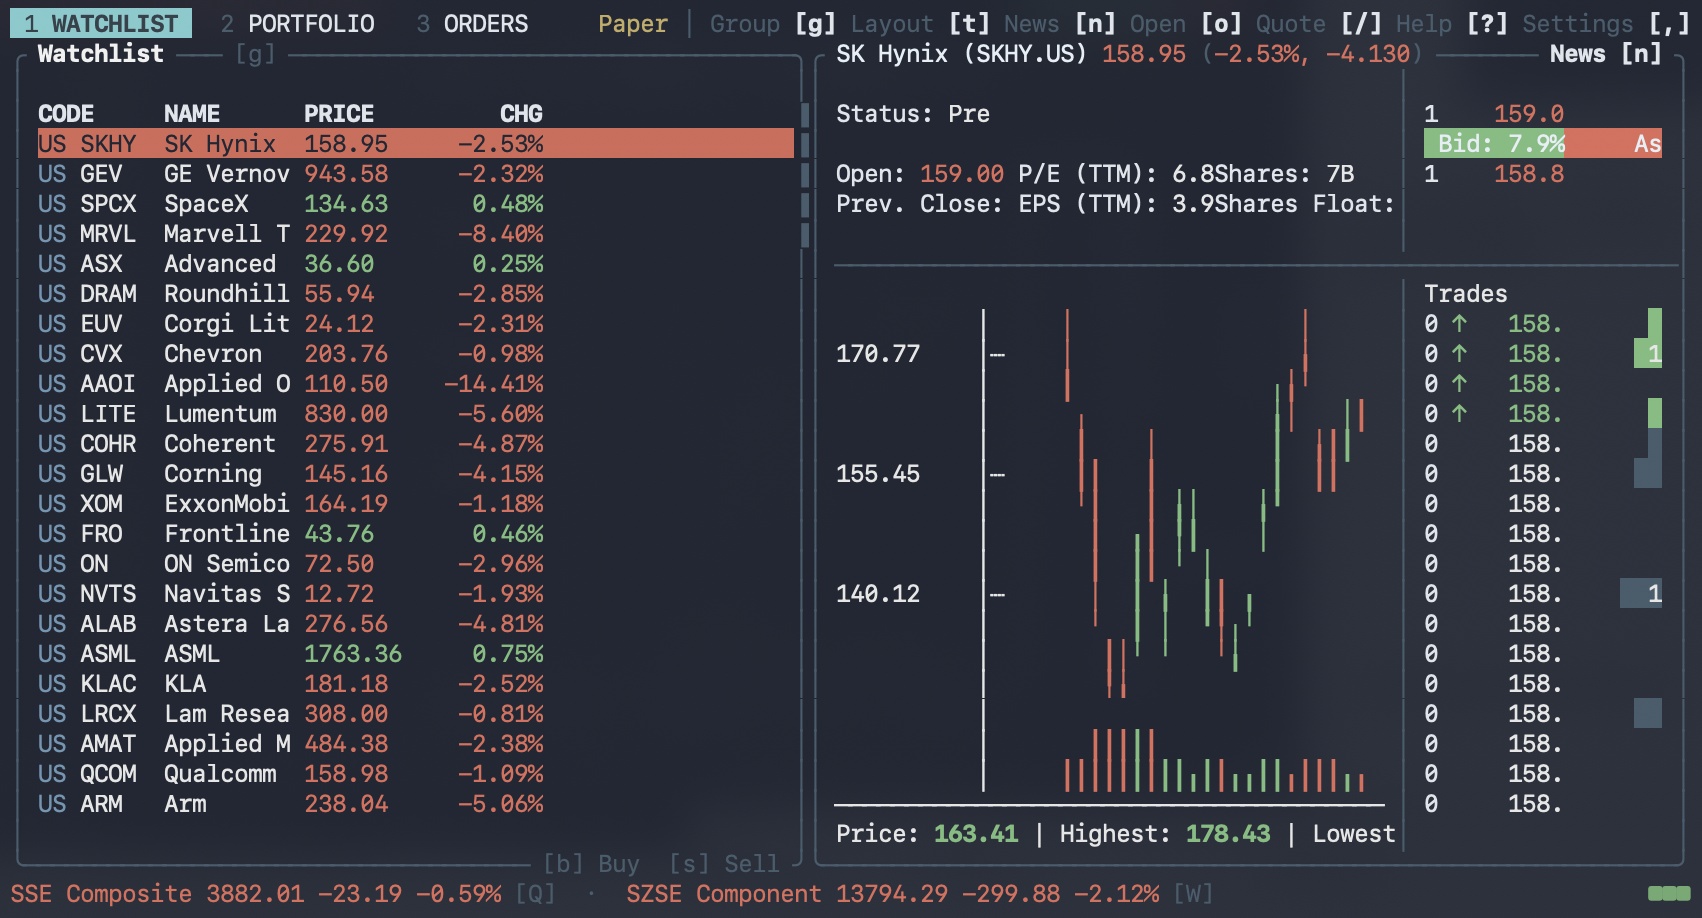Click the [g] hint beside Watchlist title

coord(255,53)
